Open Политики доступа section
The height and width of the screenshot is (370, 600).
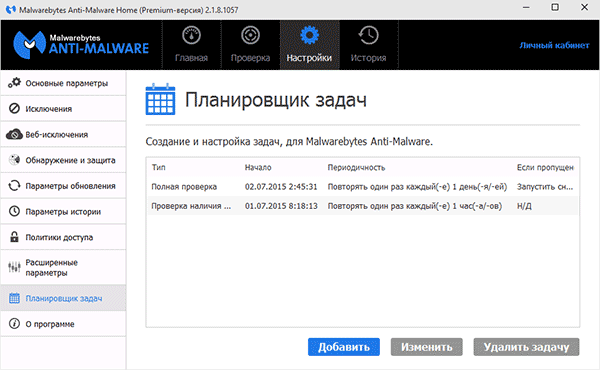tap(63, 237)
